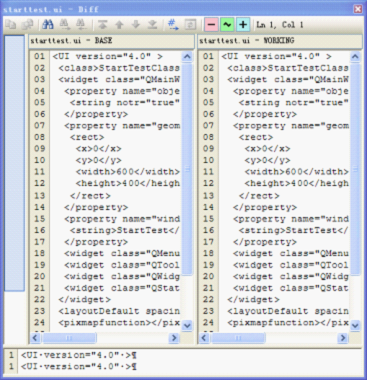Click '<class>StartTestClass' line in WORKING pane
367x380 pixels.
click(x=288, y=68)
